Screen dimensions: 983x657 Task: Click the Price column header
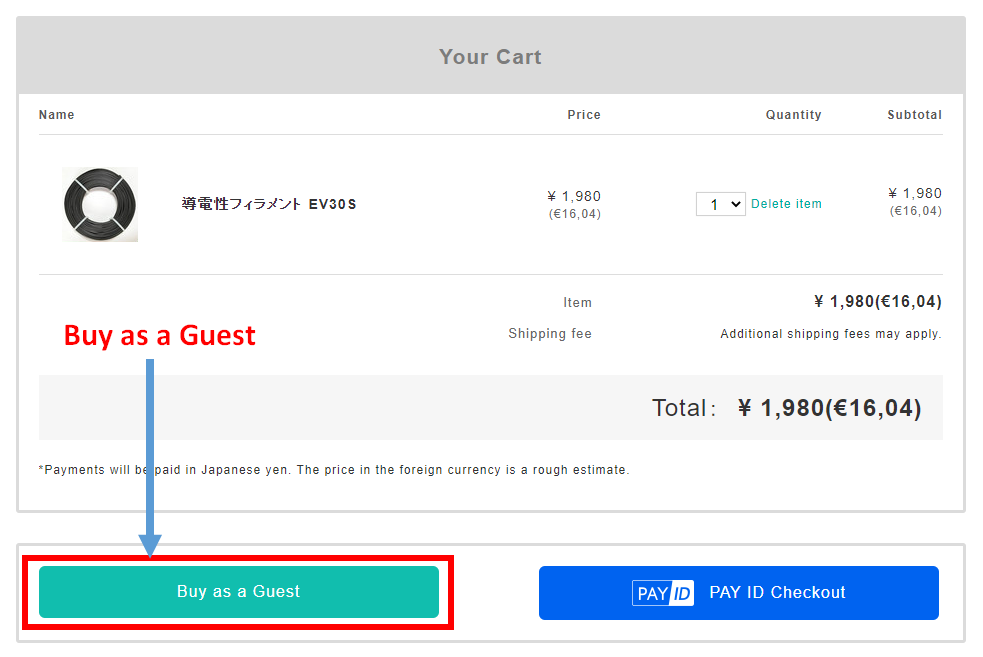click(x=584, y=115)
